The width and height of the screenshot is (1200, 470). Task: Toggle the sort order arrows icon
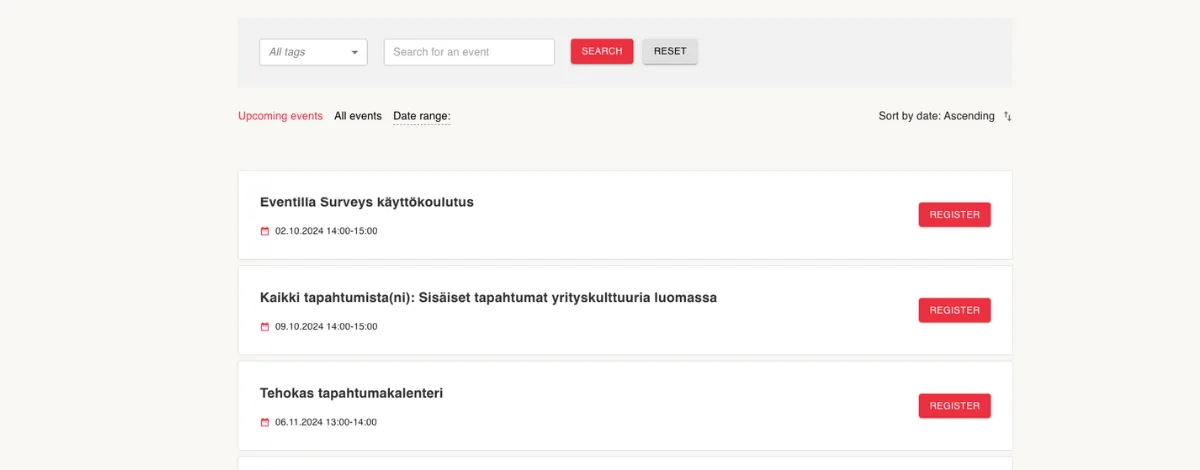(x=1008, y=117)
